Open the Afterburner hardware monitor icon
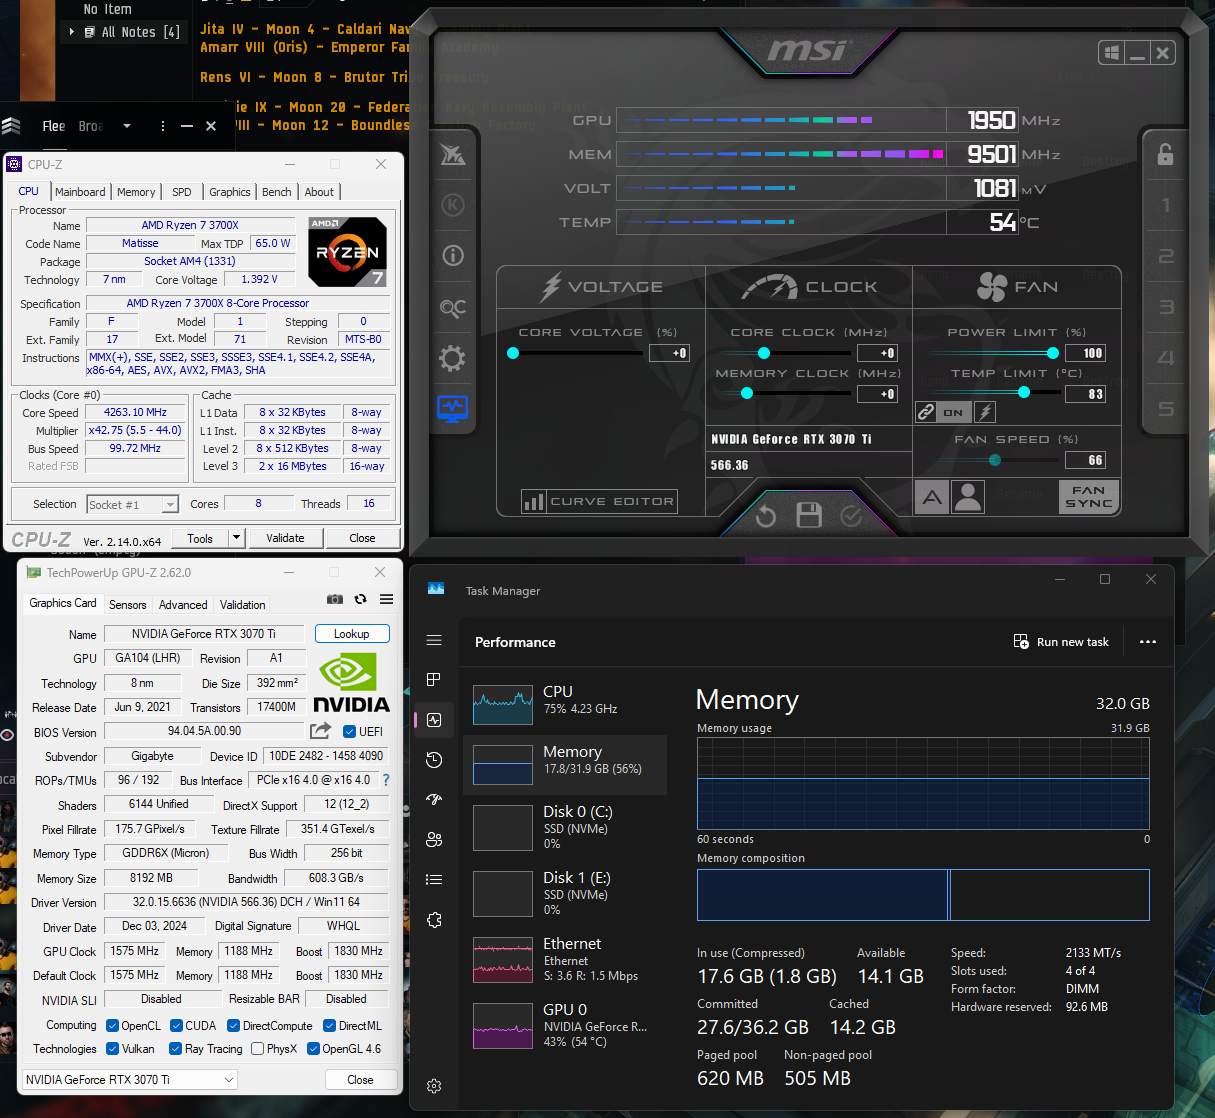Viewport: 1215px width, 1118px height. [x=453, y=408]
